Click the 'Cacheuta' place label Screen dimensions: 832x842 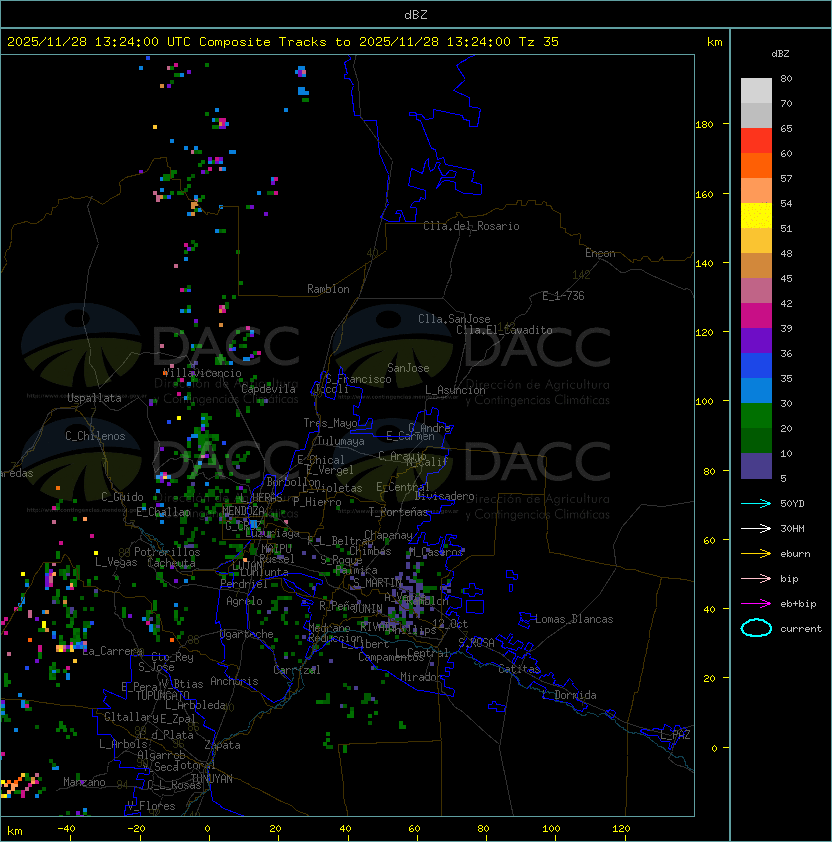point(171,563)
